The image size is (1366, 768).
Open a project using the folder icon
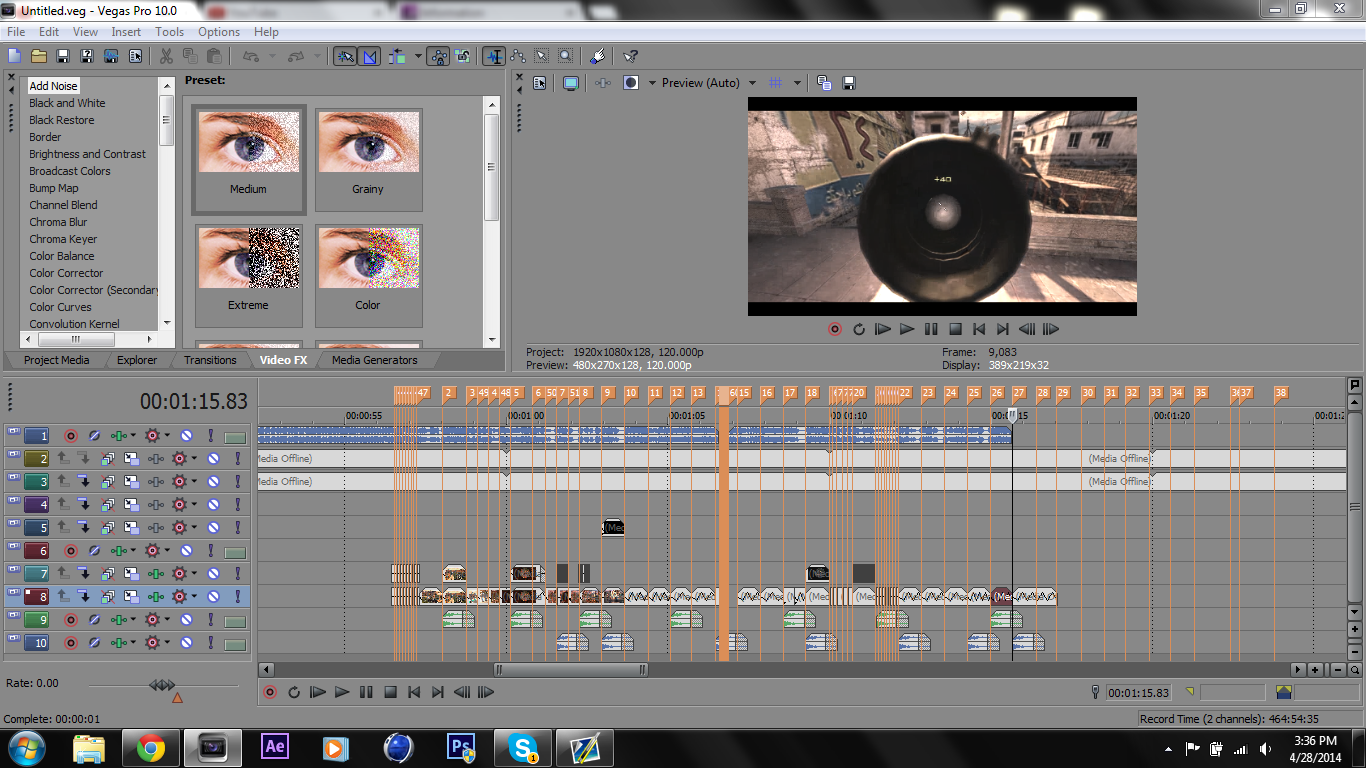(39, 56)
